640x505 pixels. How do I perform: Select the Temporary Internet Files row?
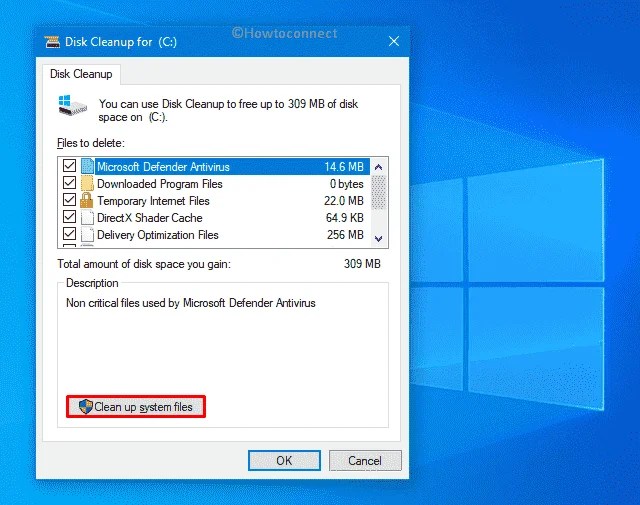(214, 201)
